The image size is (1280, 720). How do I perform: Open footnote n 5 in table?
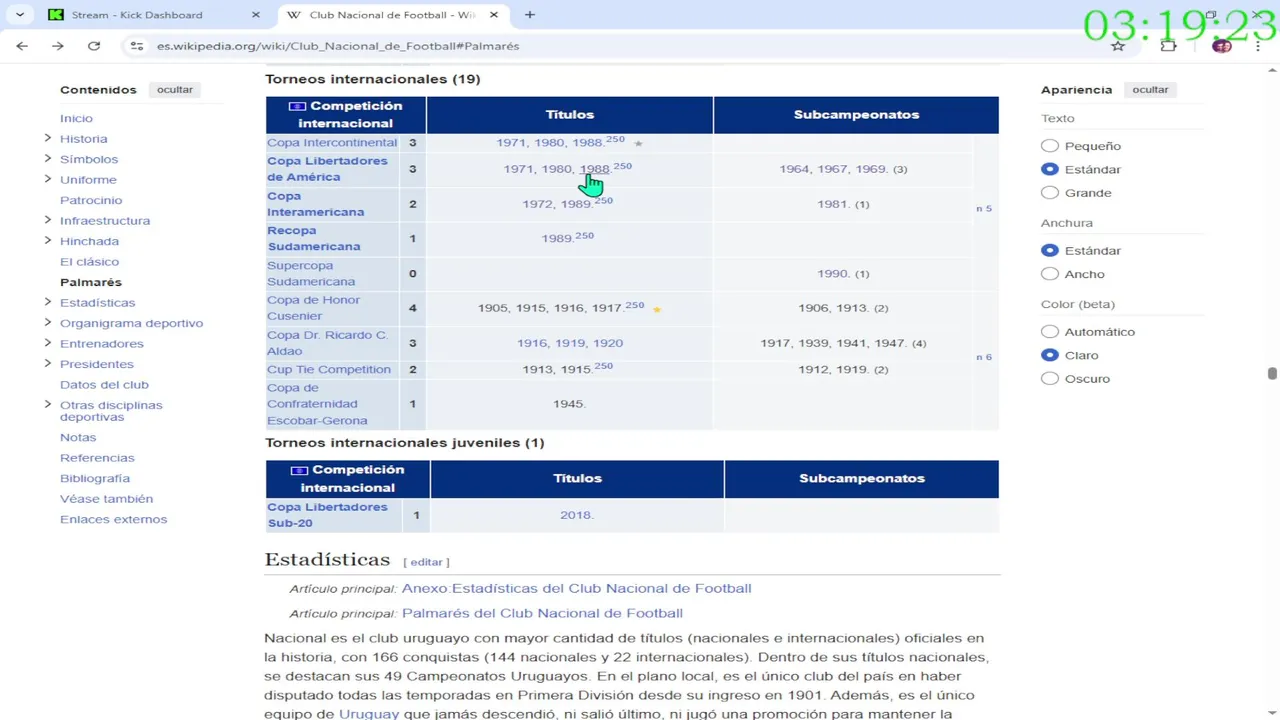[984, 209]
